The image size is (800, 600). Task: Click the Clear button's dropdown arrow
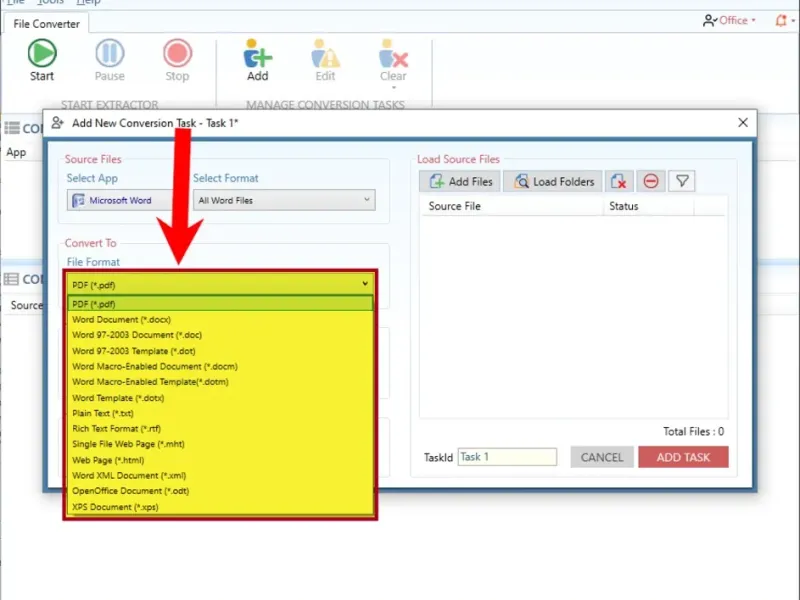coord(393,88)
